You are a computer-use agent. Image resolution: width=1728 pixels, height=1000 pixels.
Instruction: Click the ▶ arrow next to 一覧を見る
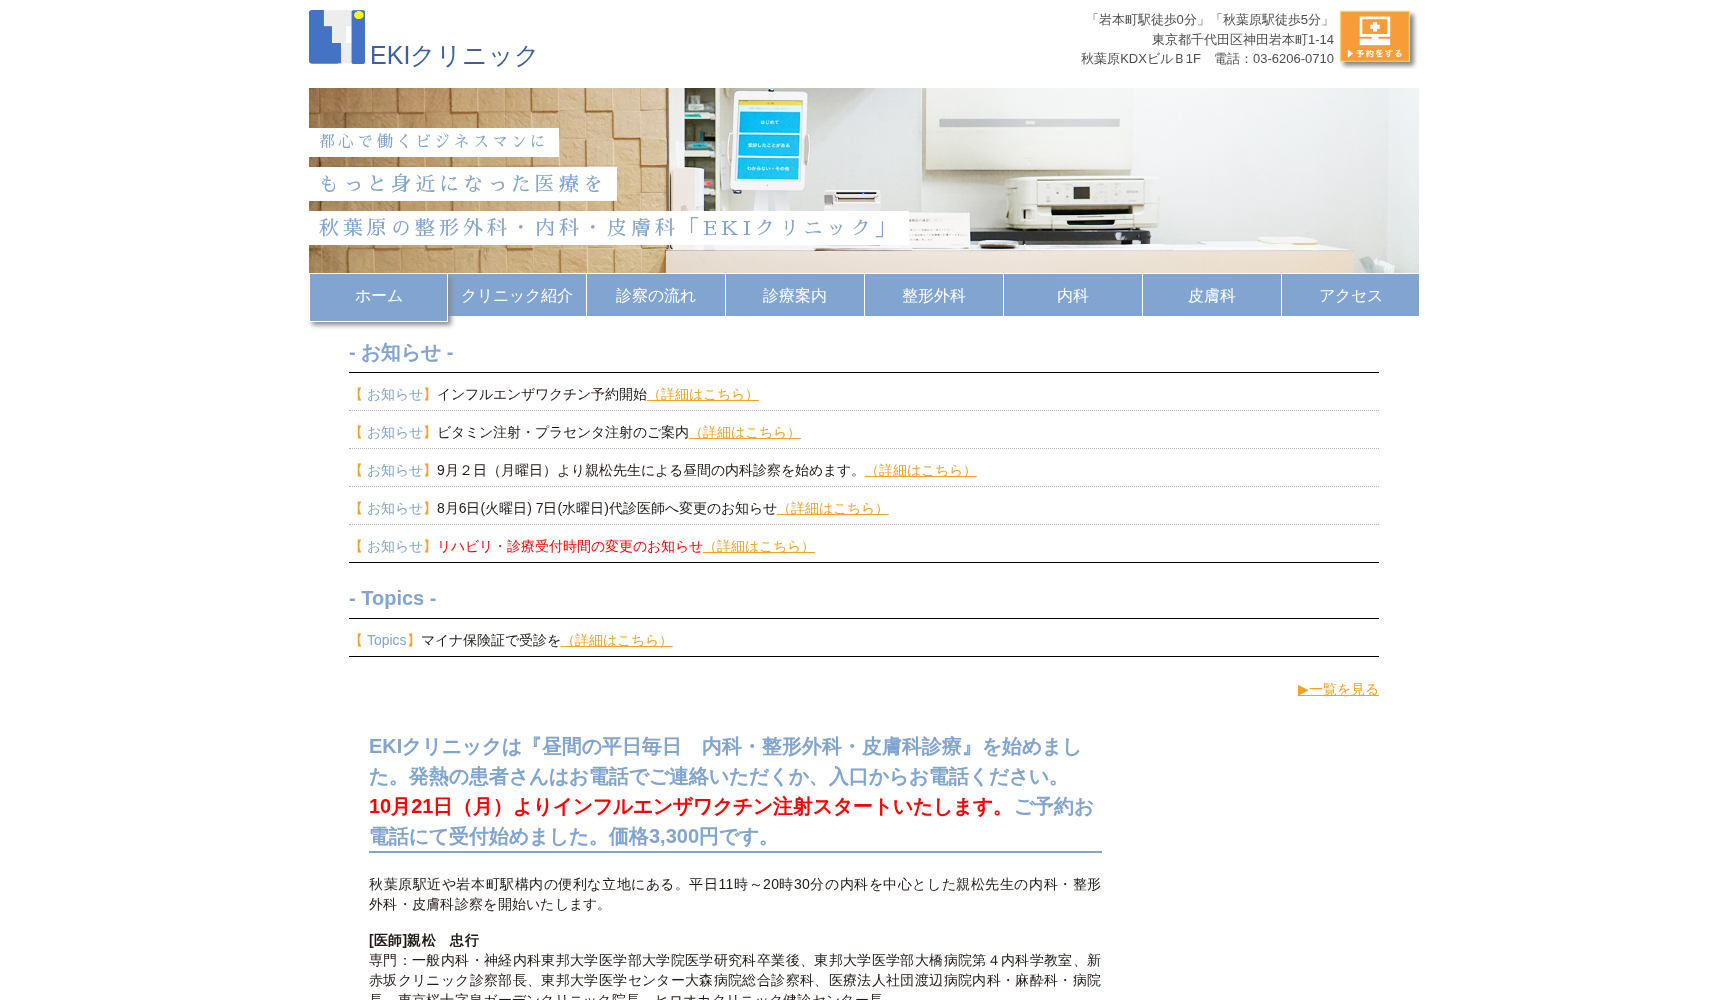pyautogui.click(x=1305, y=689)
